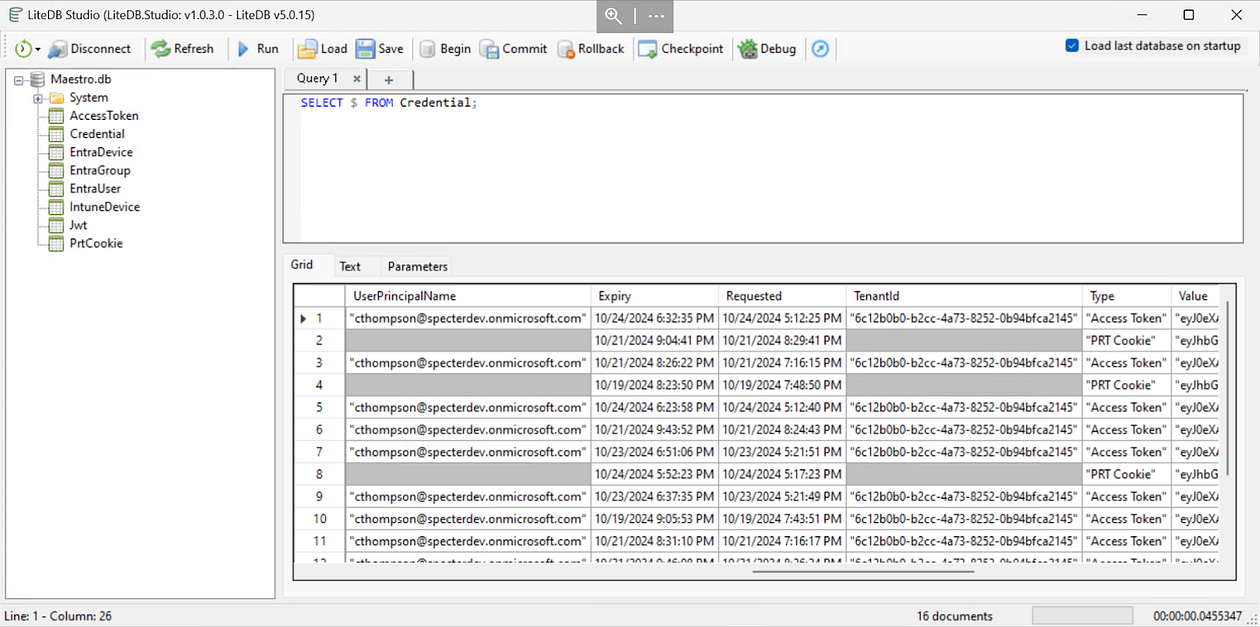Select the Jwt collection
This screenshot has width=1260, height=627.
[x=79, y=225]
